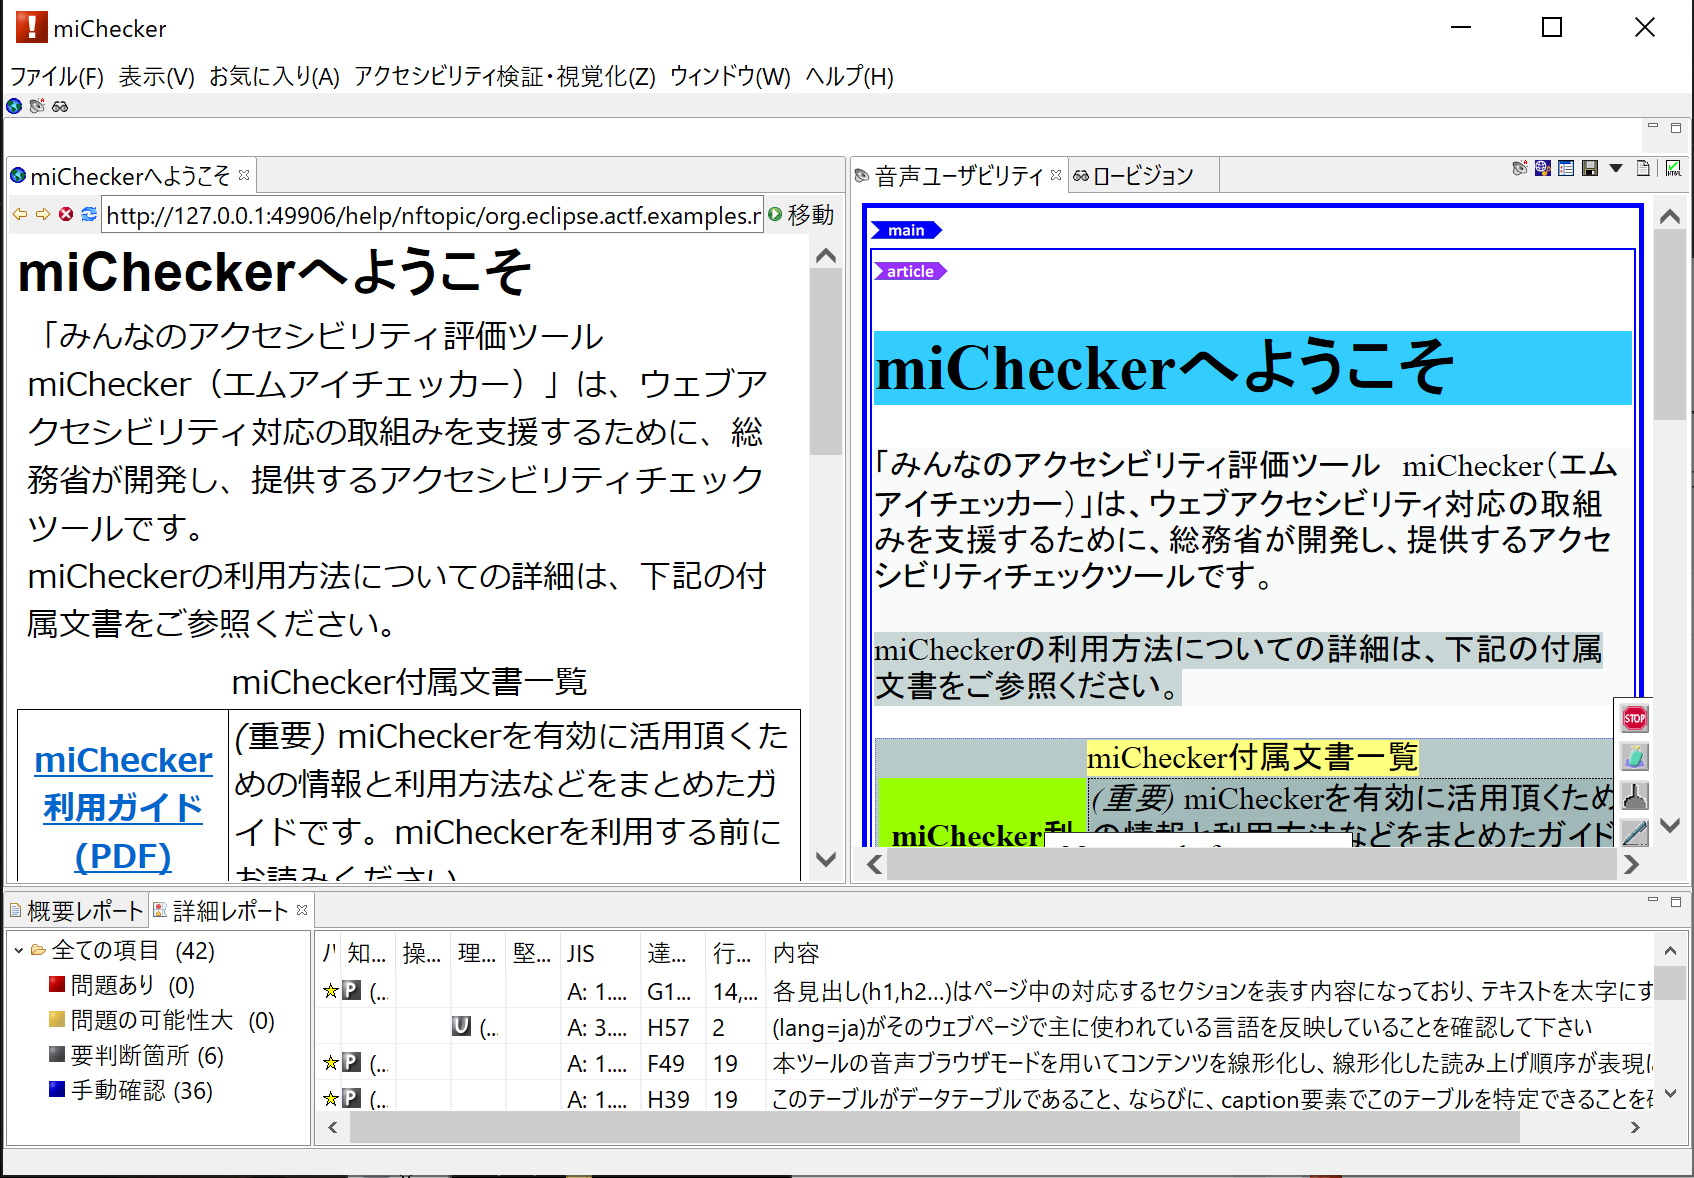1694x1178 pixels.
Task: Click the U marker on the H57 row
Action: coord(462,1026)
